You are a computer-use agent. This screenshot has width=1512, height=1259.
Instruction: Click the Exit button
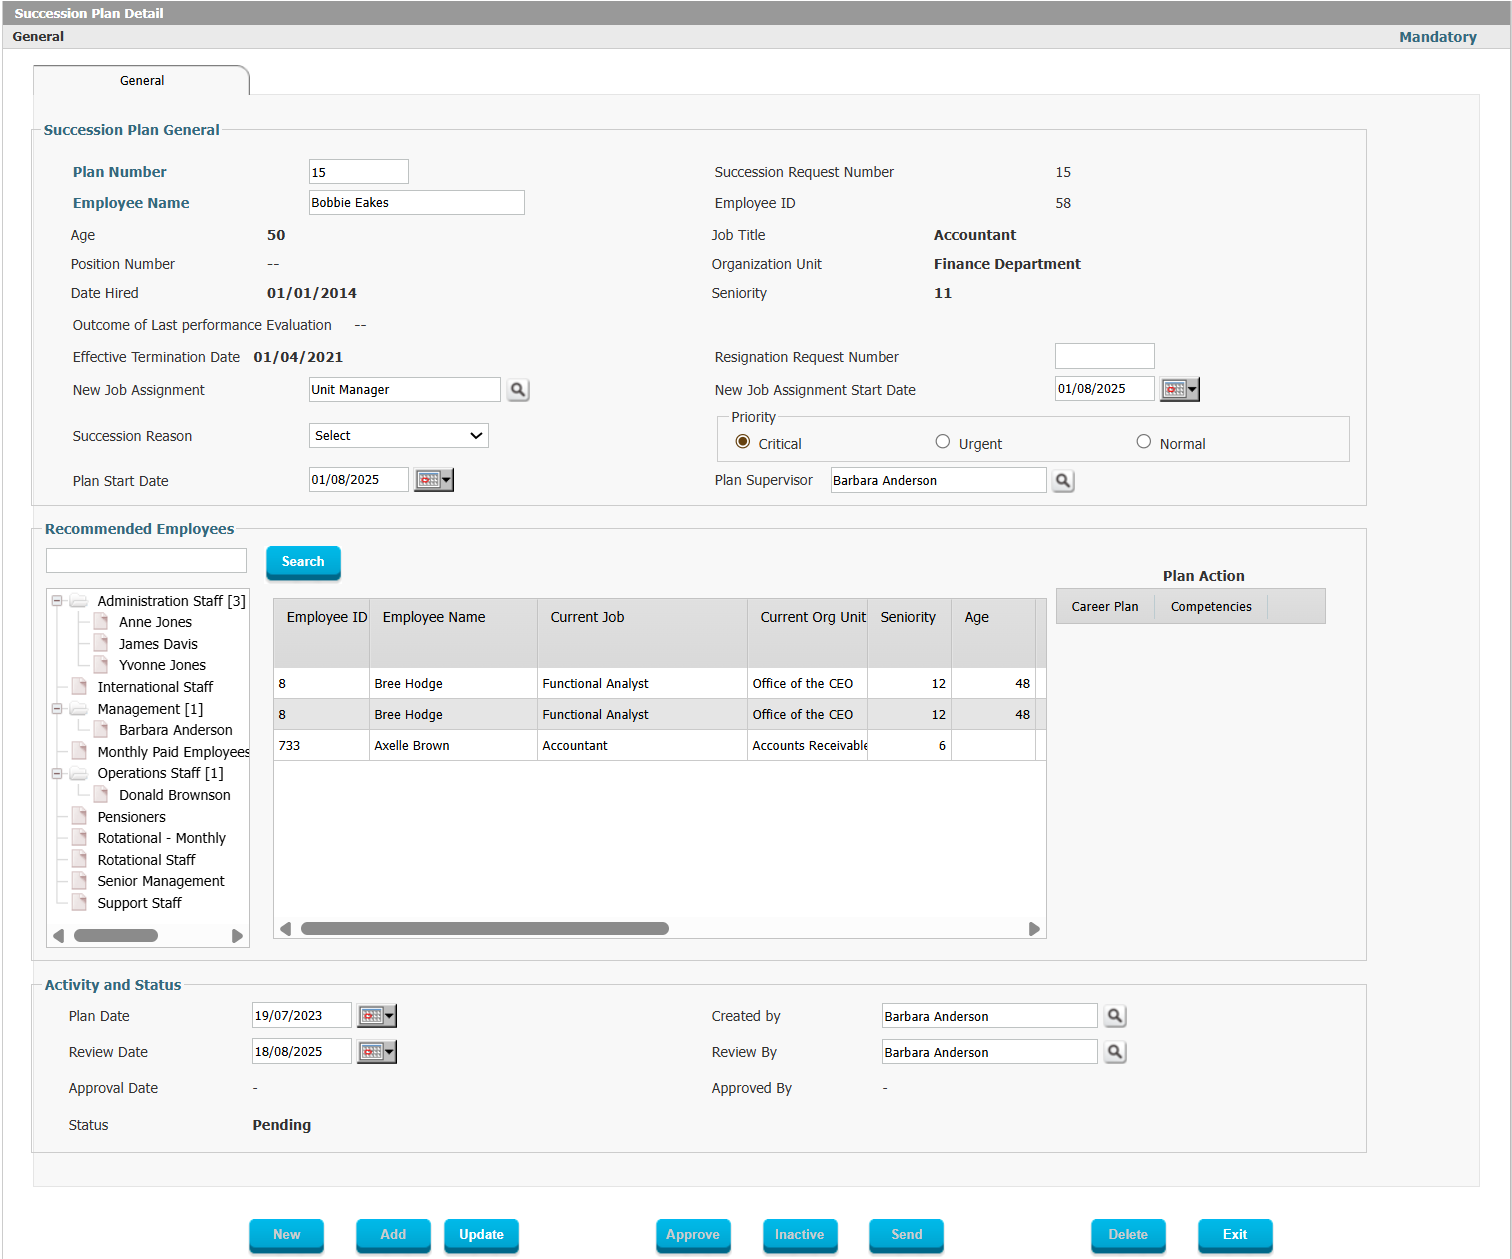tap(1235, 1235)
